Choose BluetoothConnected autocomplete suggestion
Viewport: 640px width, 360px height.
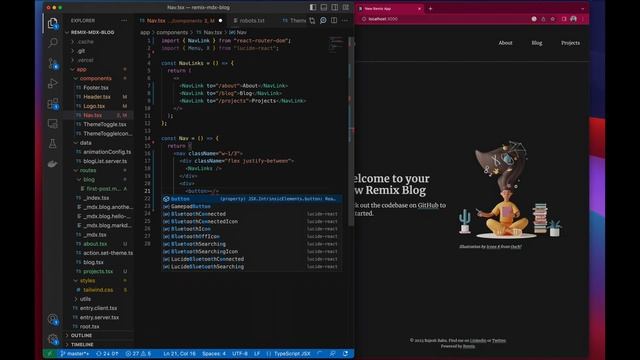[251, 214]
